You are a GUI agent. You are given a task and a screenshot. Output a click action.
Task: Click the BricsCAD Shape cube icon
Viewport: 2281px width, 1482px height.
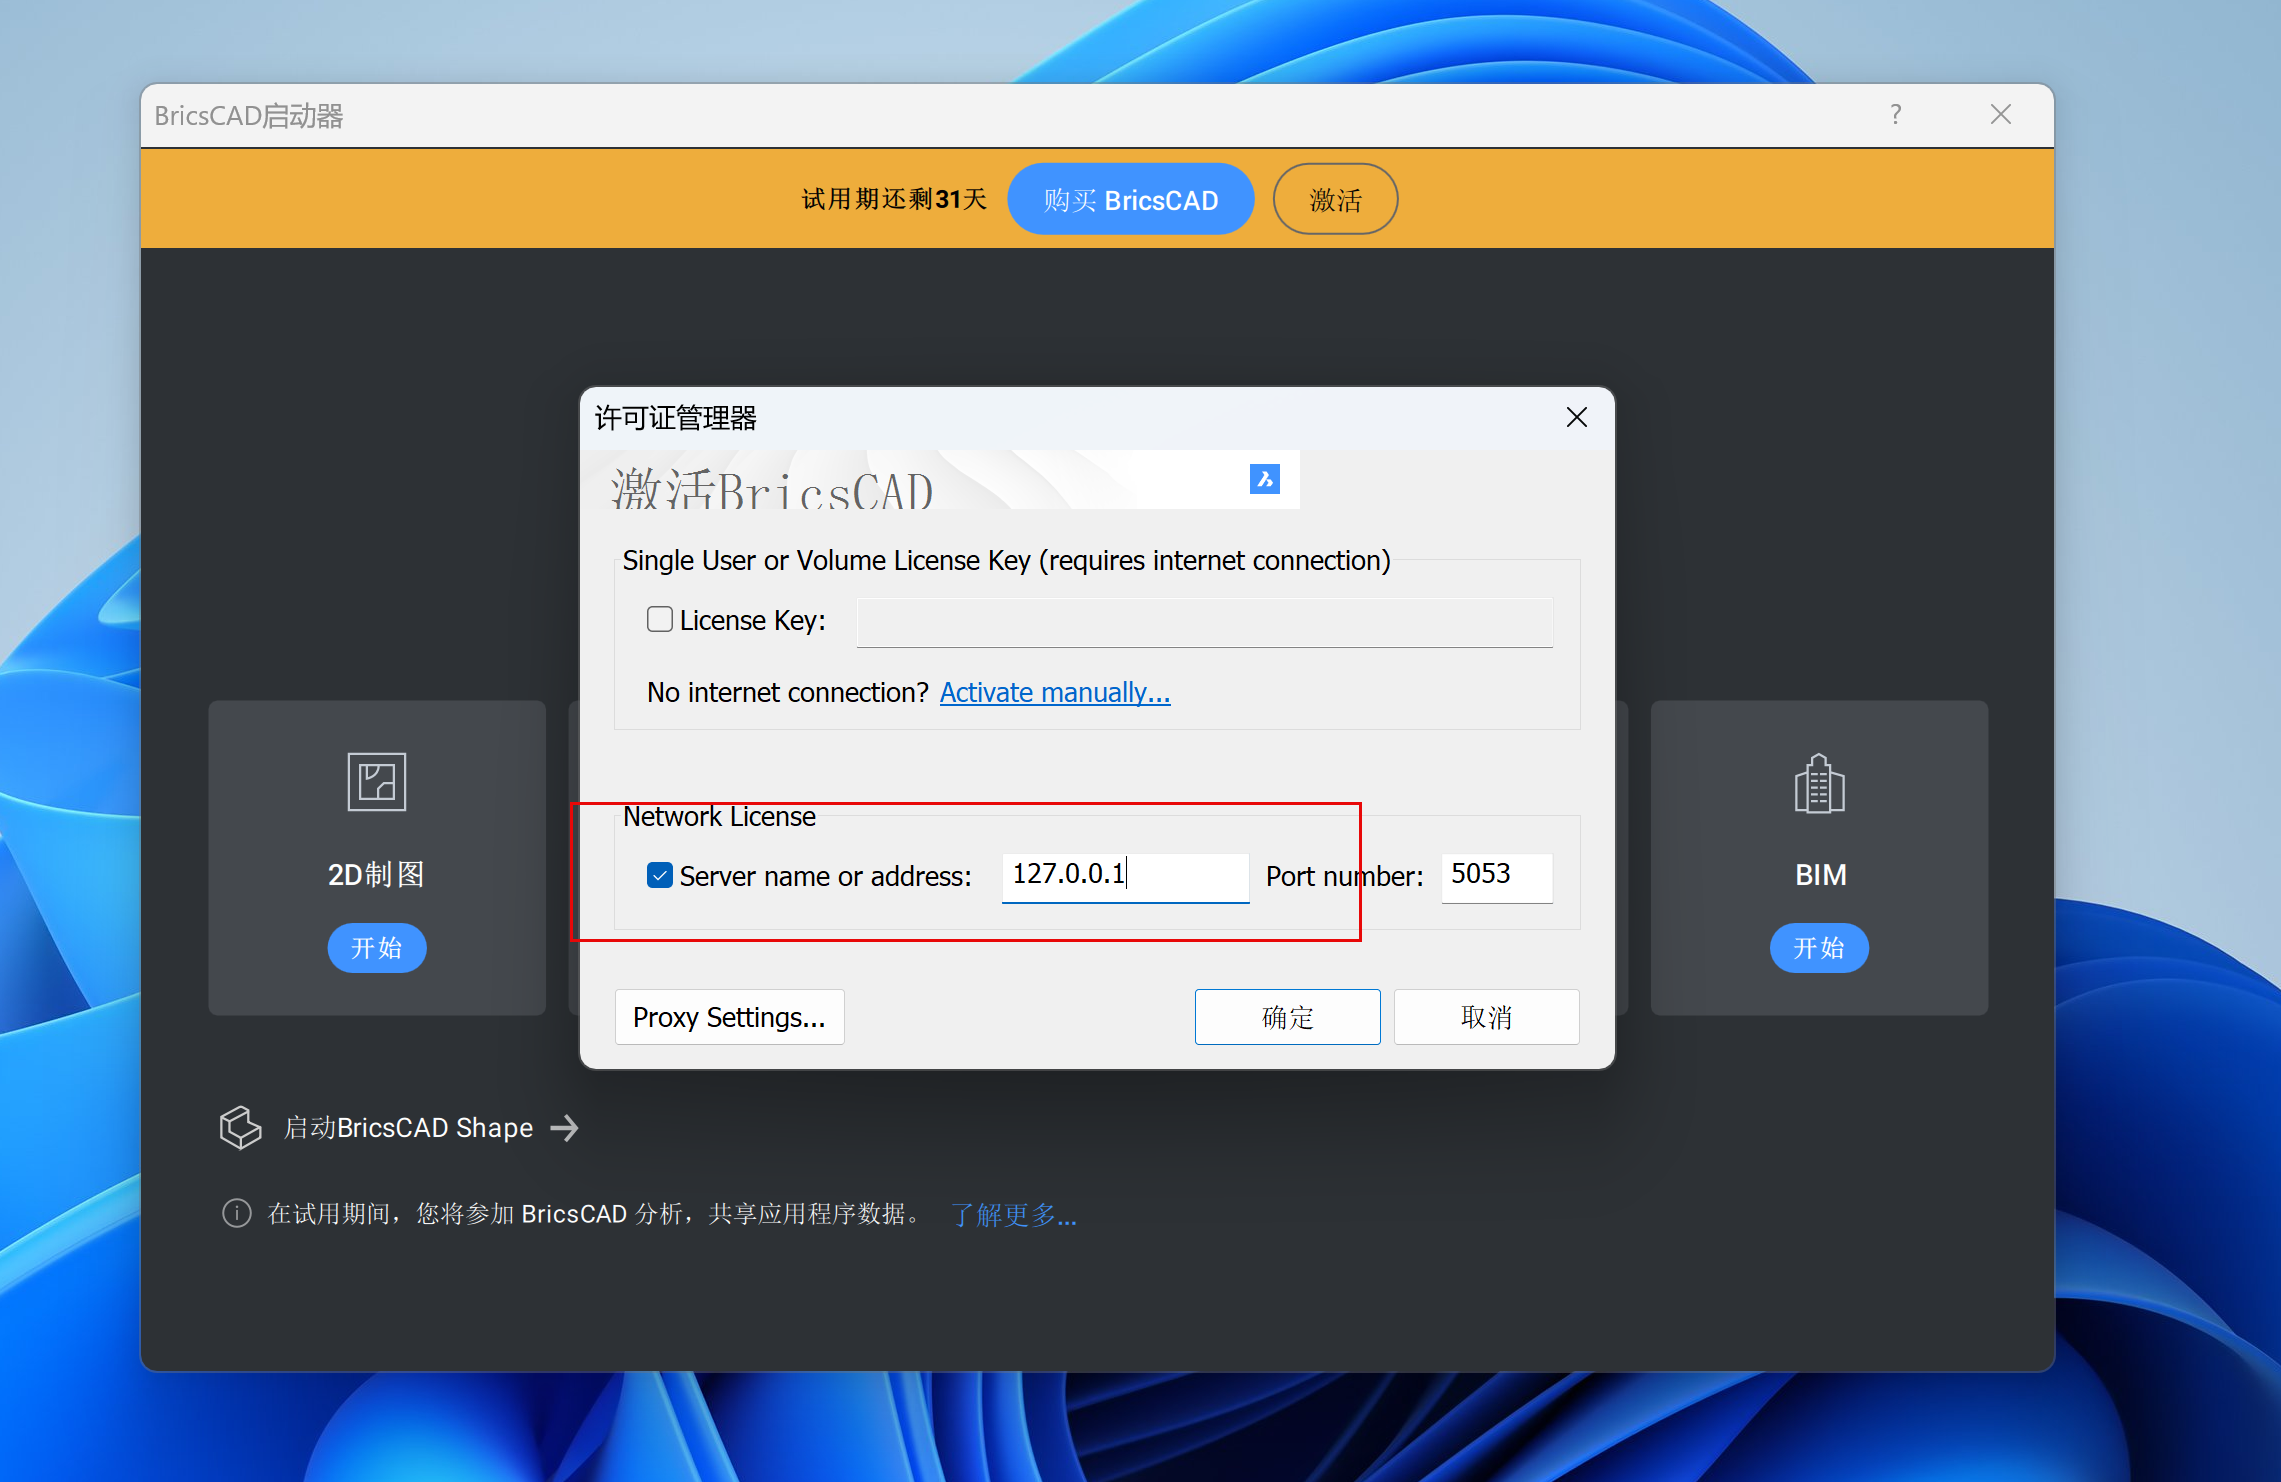[x=240, y=1127]
